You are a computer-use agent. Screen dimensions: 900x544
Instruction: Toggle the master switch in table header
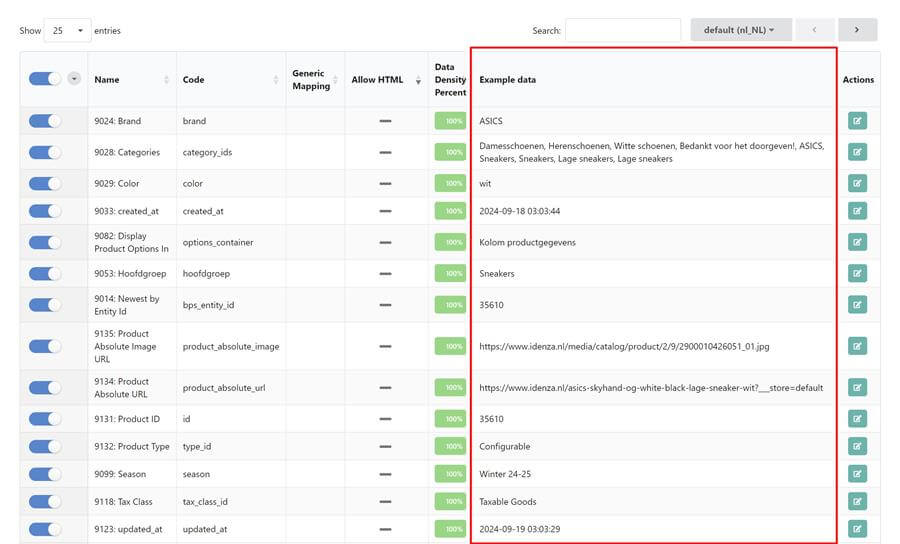tap(45, 79)
